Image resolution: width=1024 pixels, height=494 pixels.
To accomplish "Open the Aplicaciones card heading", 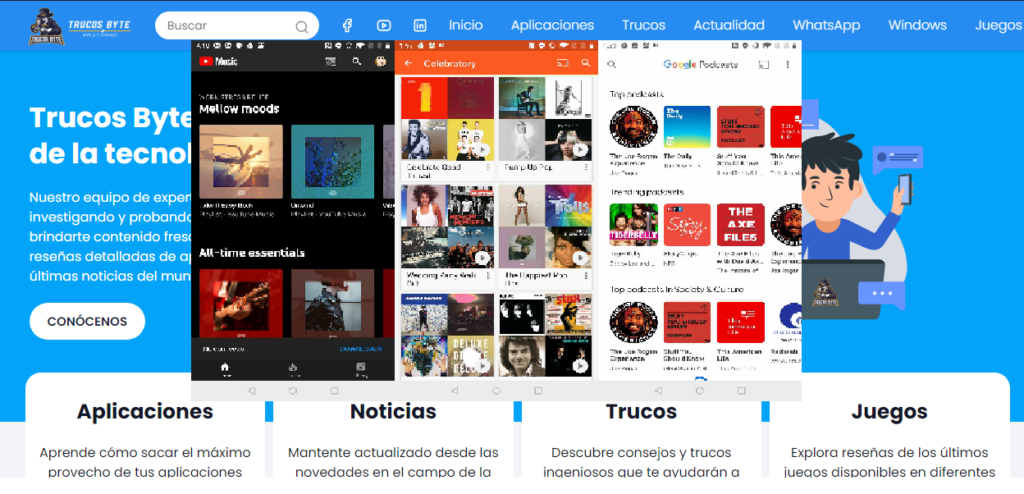I will click(145, 412).
